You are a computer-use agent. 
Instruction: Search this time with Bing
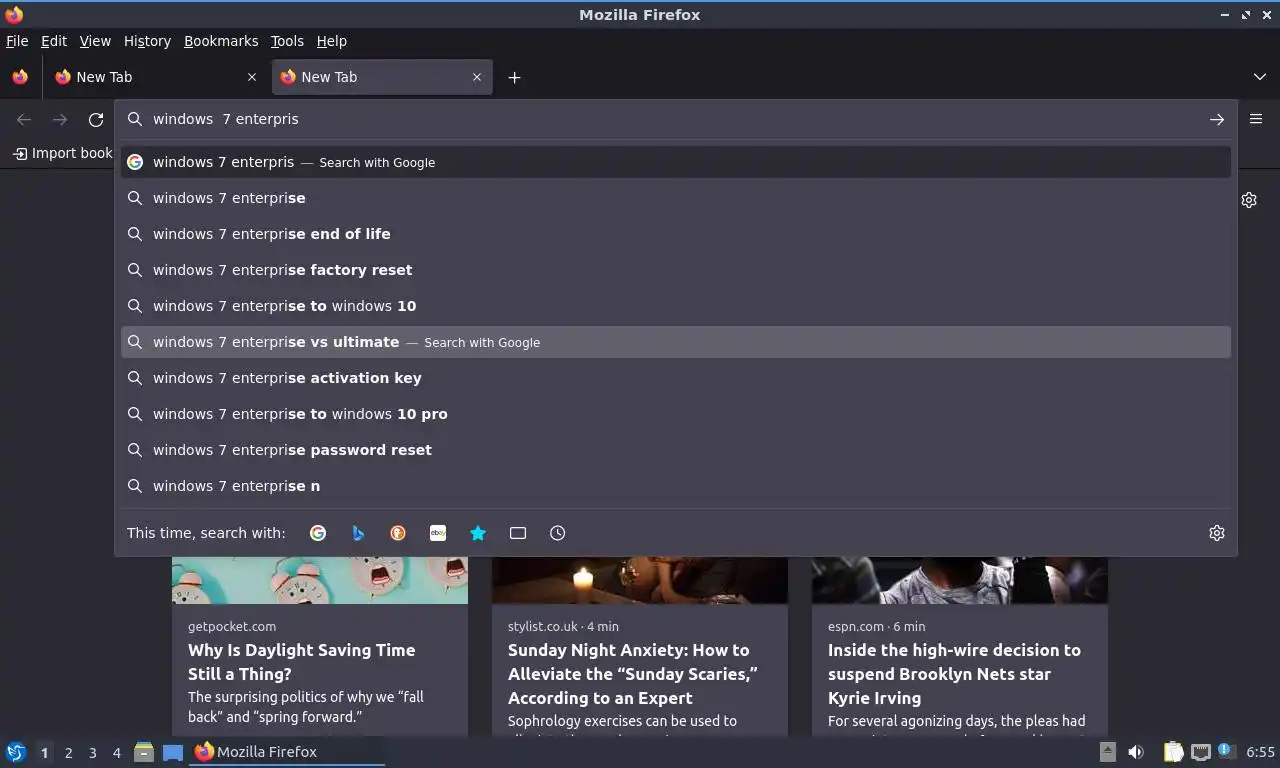pyautogui.click(x=358, y=533)
